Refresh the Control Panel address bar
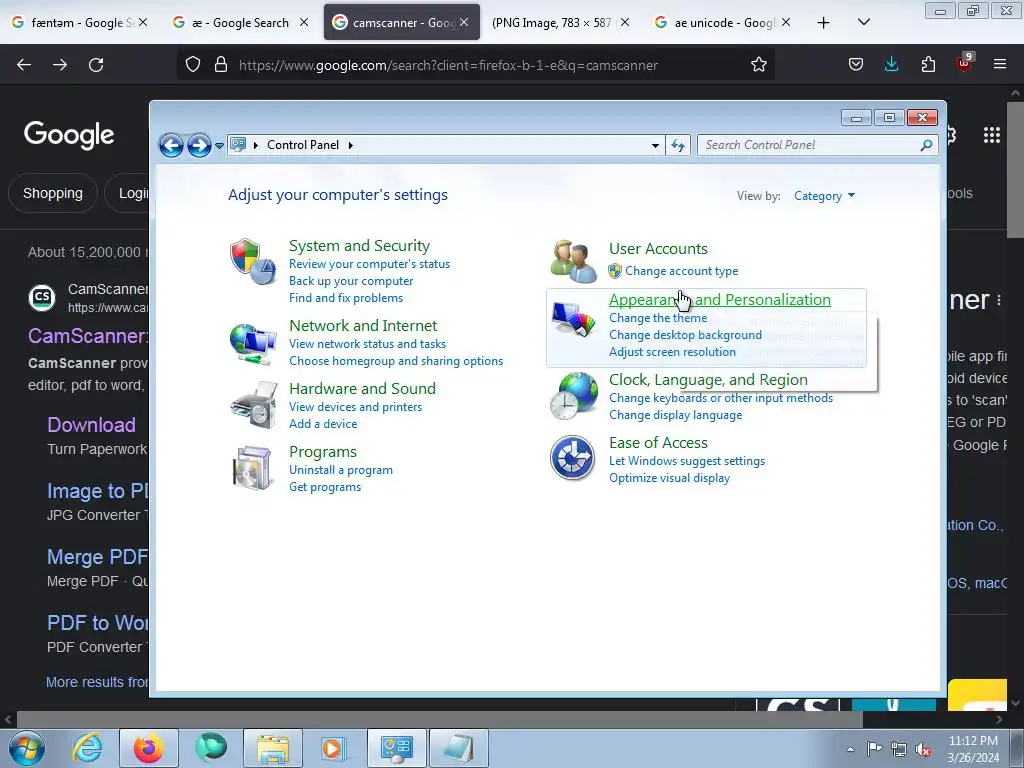Screen dimensions: 1024x768 [x=678, y=146]
